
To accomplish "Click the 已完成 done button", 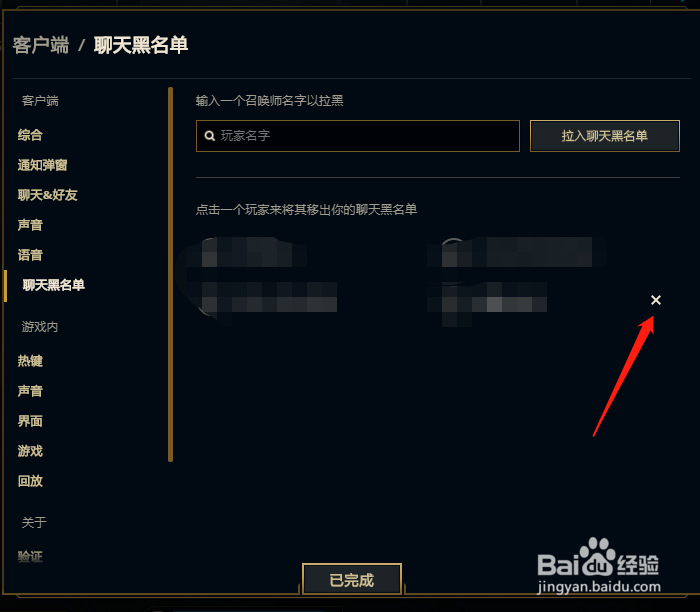I will click(x=352, y=579).
